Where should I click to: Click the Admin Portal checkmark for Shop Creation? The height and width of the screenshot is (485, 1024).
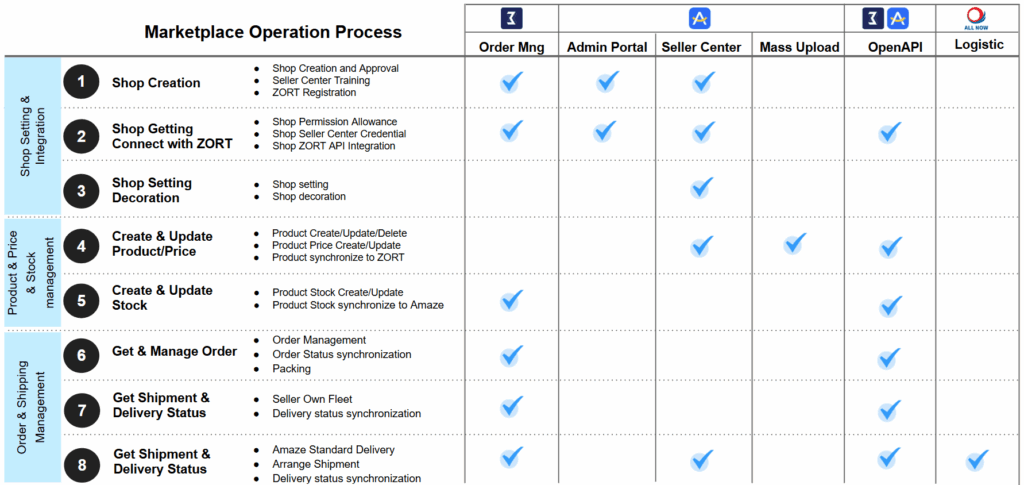point(607,82)
